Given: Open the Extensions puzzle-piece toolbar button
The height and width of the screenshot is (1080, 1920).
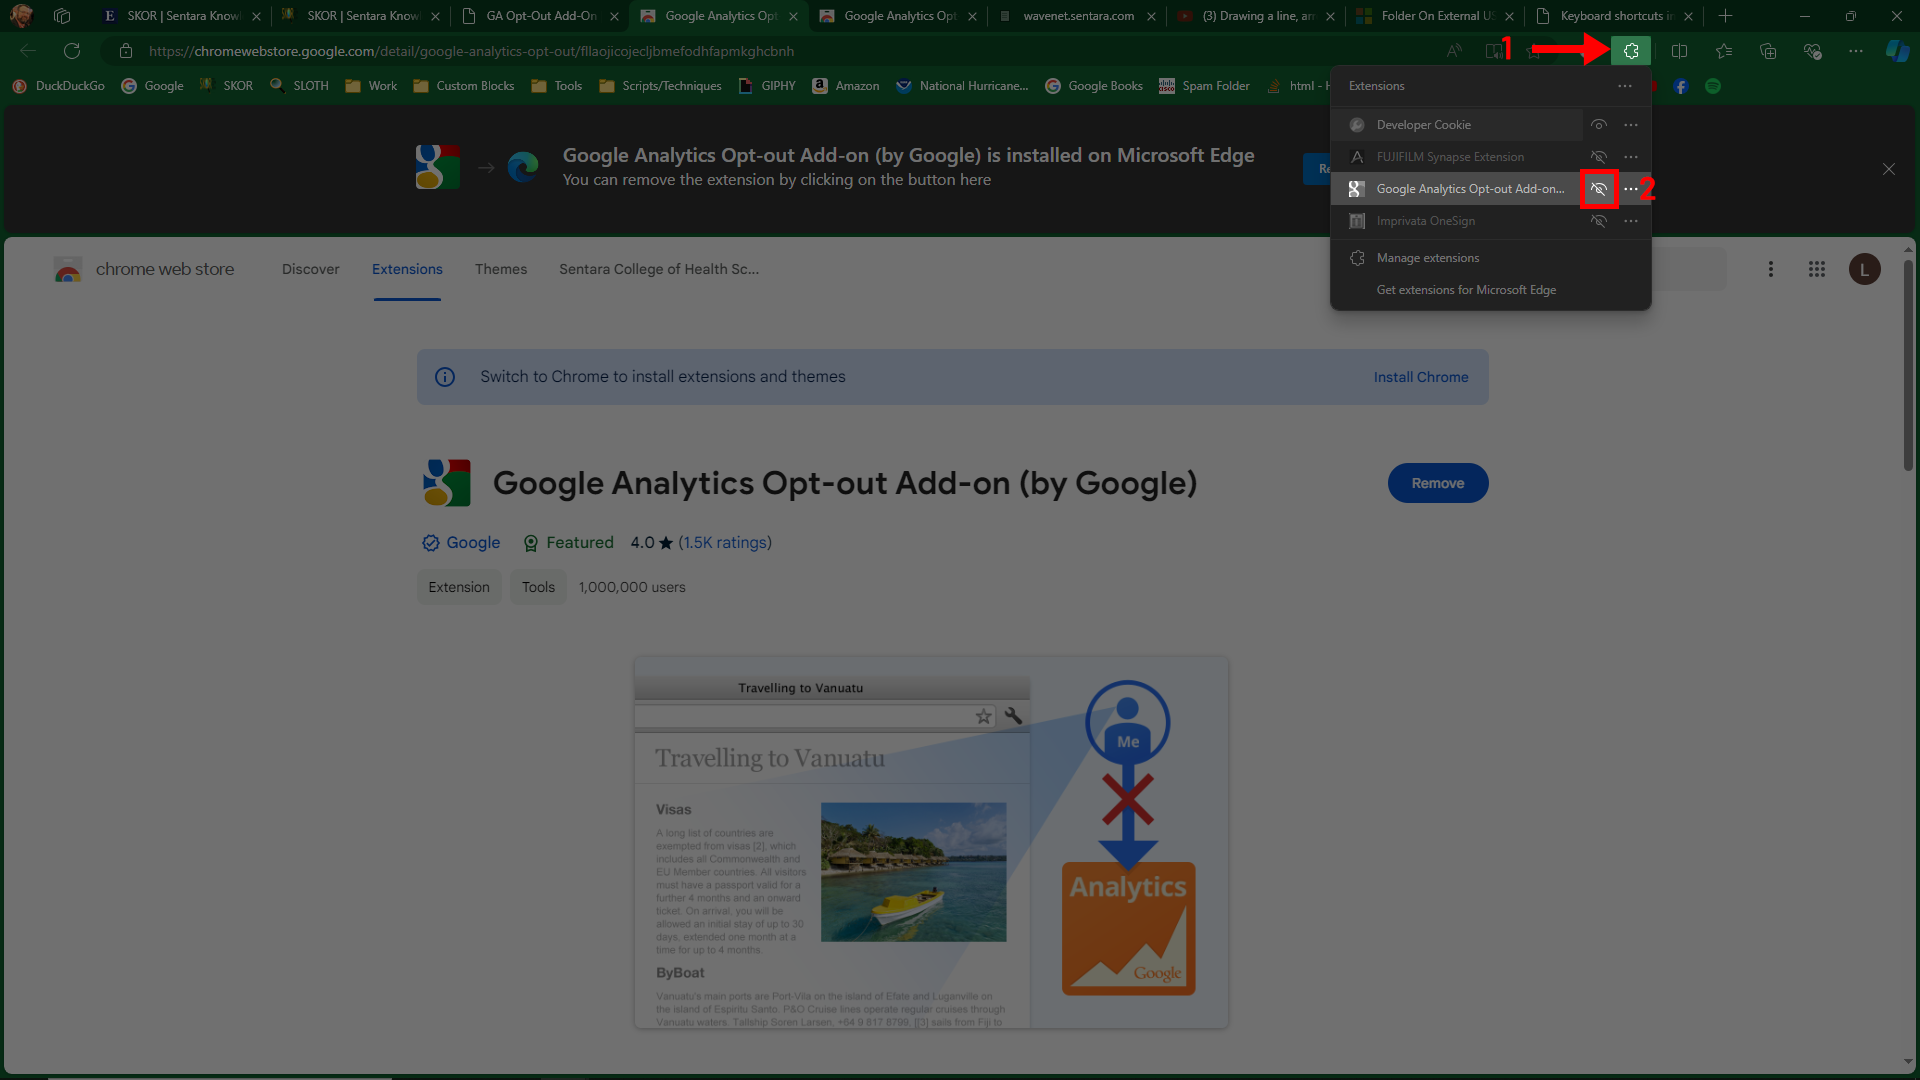Looking at the screenshot, I should [x=1631, y=51].
